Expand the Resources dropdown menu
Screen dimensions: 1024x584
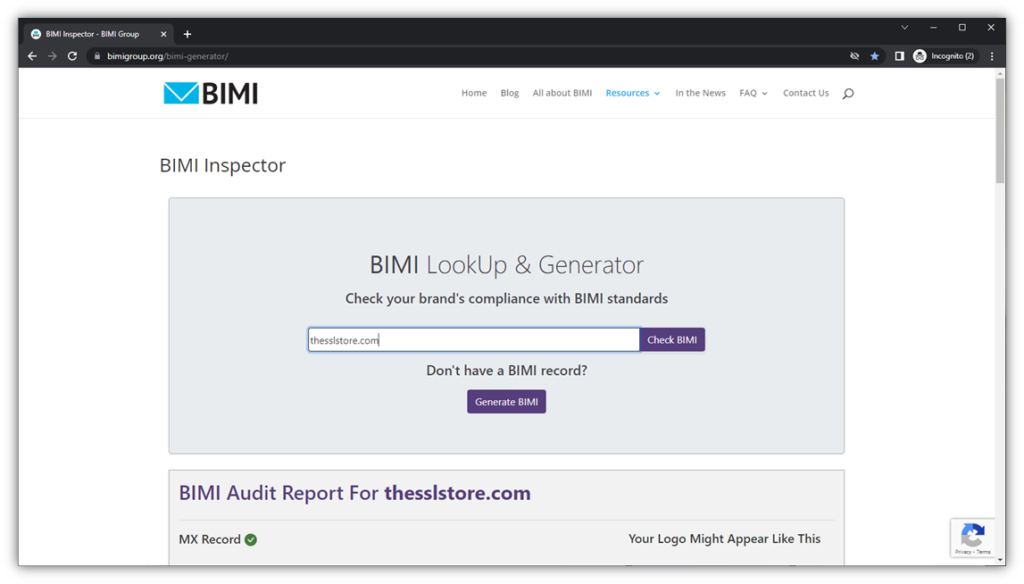pyautogui.click(x=633, y=93)
